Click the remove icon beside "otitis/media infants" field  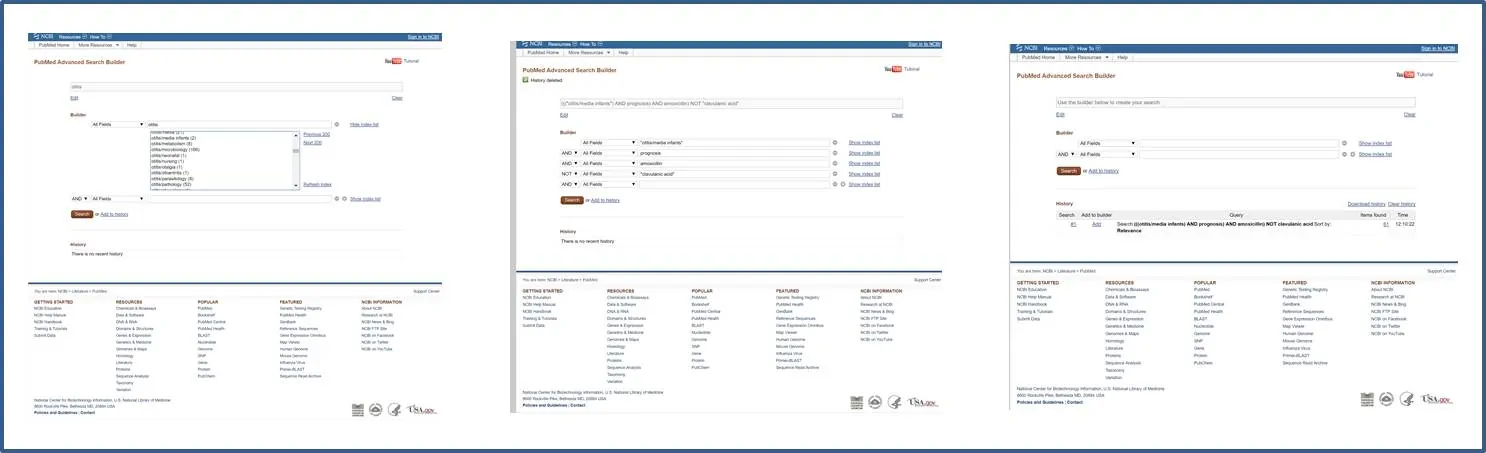tap(835, 143)
